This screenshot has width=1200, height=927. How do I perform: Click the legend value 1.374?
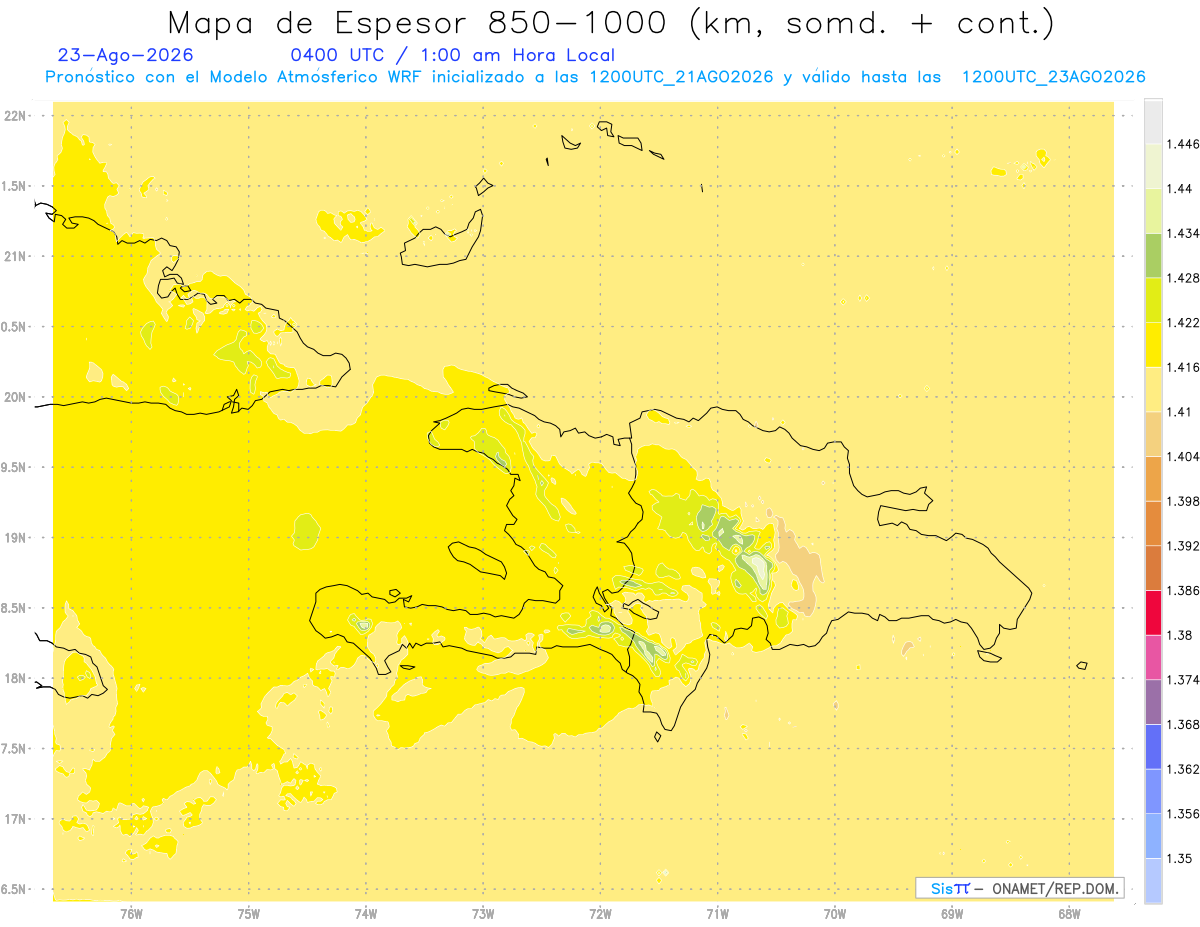click(1183, 680)
